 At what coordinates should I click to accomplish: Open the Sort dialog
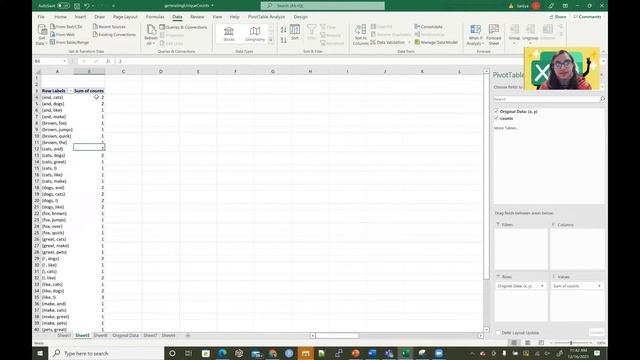(295, 32)
